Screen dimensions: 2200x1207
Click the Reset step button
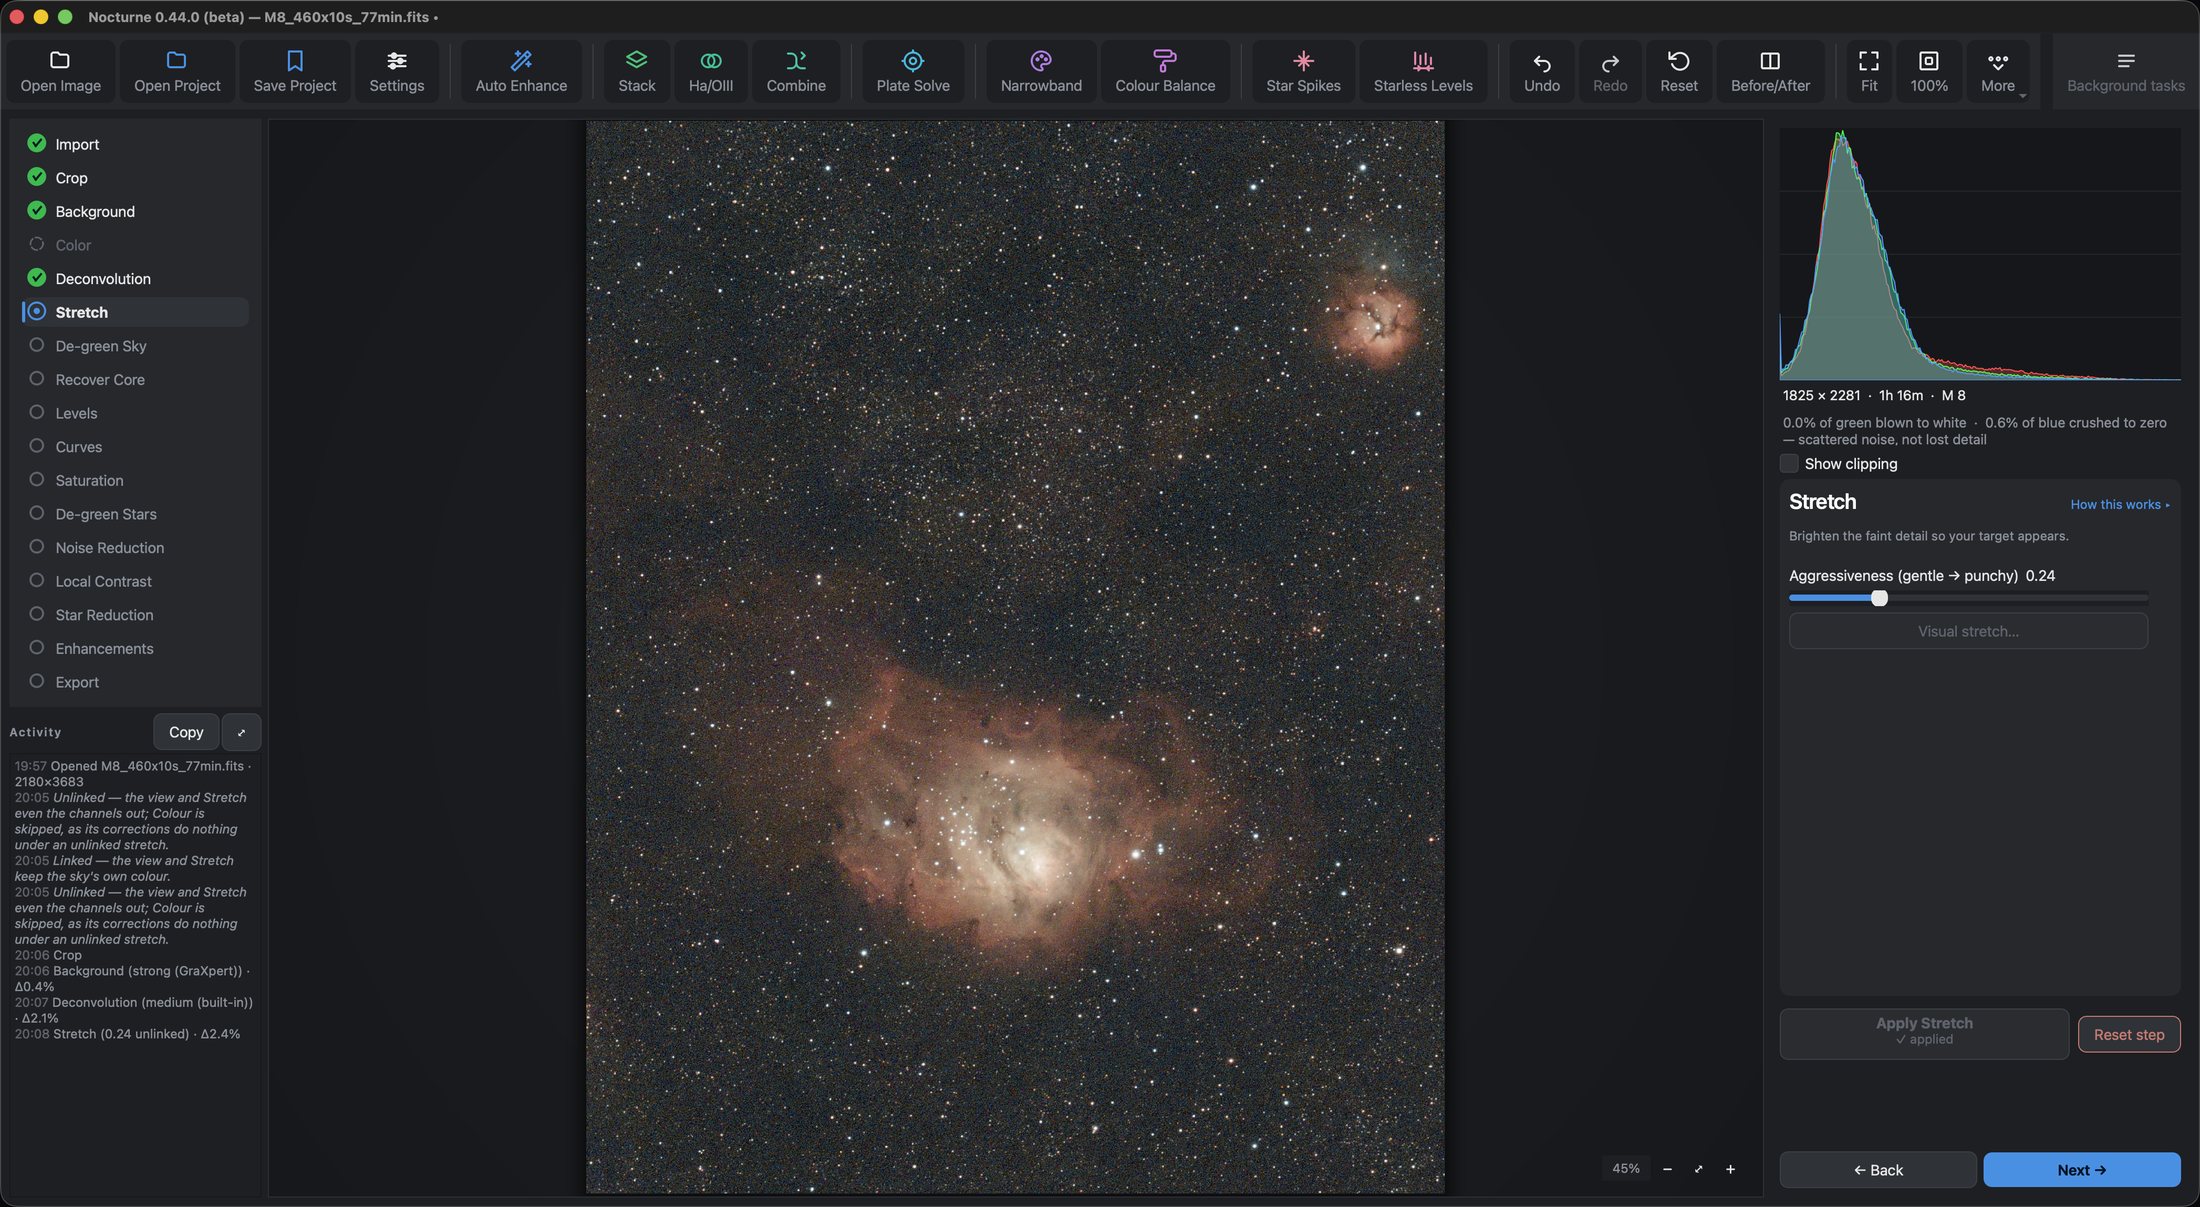point(2129,1034)
